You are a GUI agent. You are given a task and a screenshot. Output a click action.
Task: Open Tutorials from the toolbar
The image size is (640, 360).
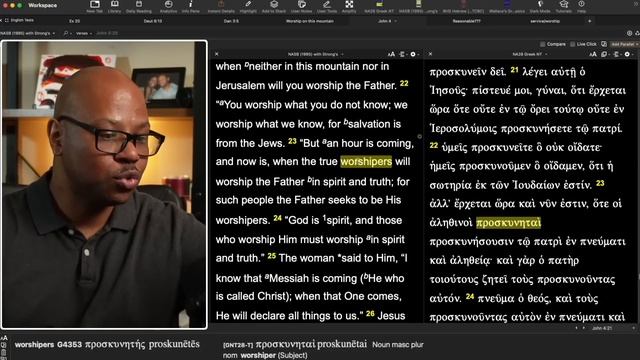pyautogui.click(x=564, y=7)
